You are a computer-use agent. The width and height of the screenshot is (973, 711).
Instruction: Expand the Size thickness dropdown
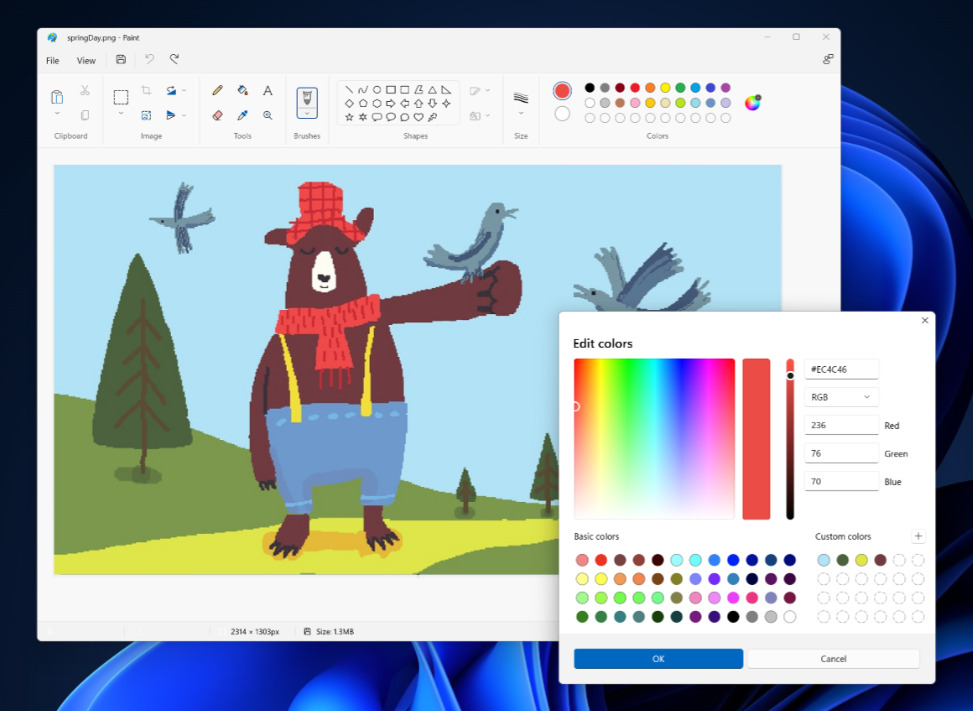tap(521, 113)
